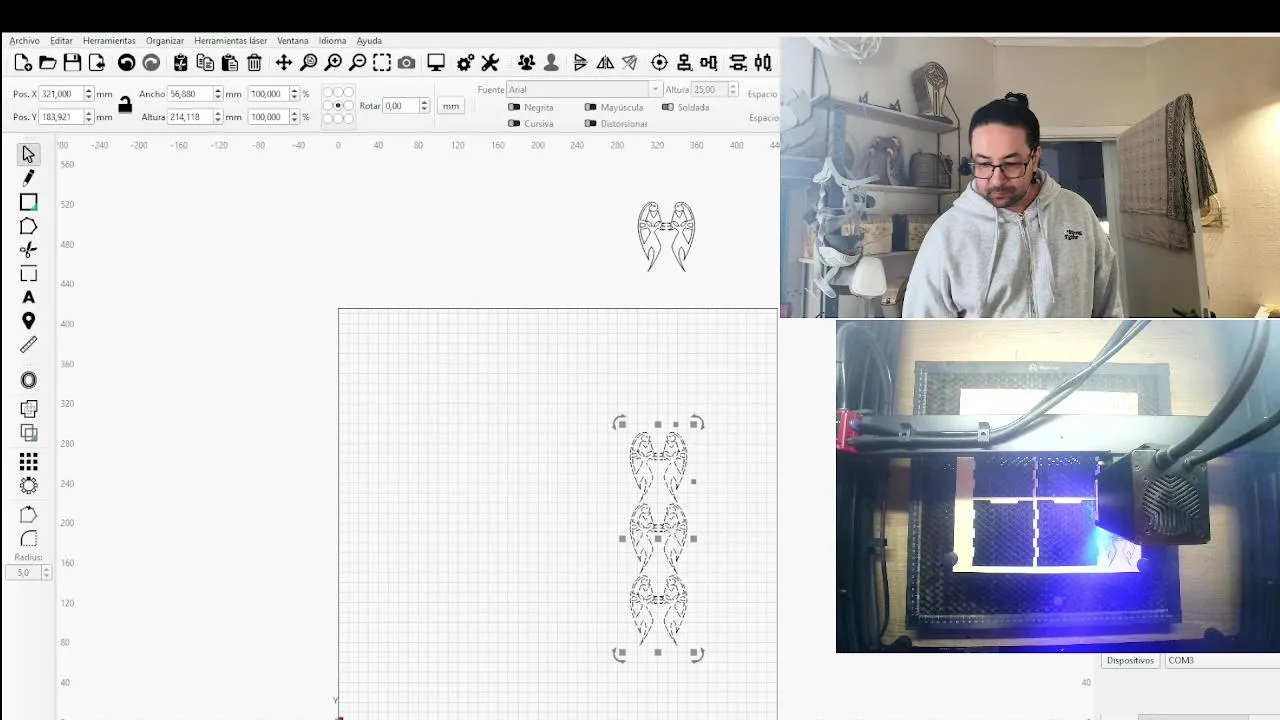The height and width of the screenshot is (720, 1280).
Task: Select the Rectangle tool
Action: click(x=28, y=202)
